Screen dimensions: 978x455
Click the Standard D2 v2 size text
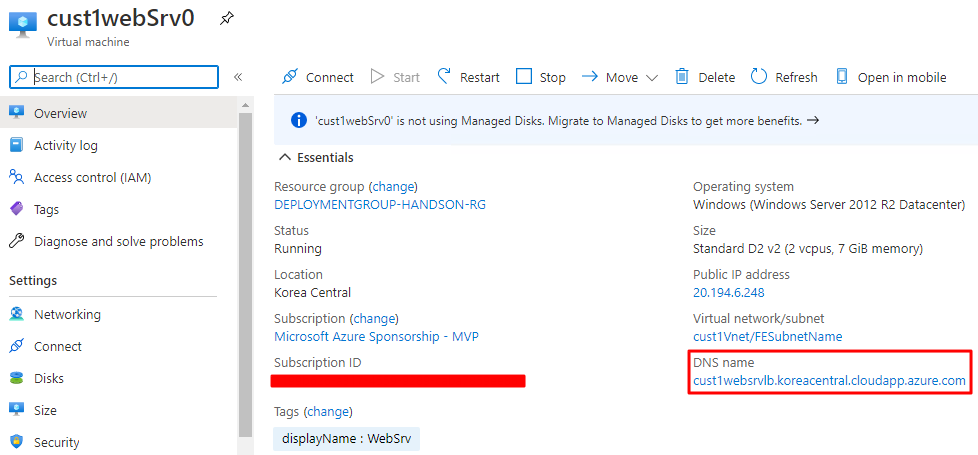click(808, 248)
